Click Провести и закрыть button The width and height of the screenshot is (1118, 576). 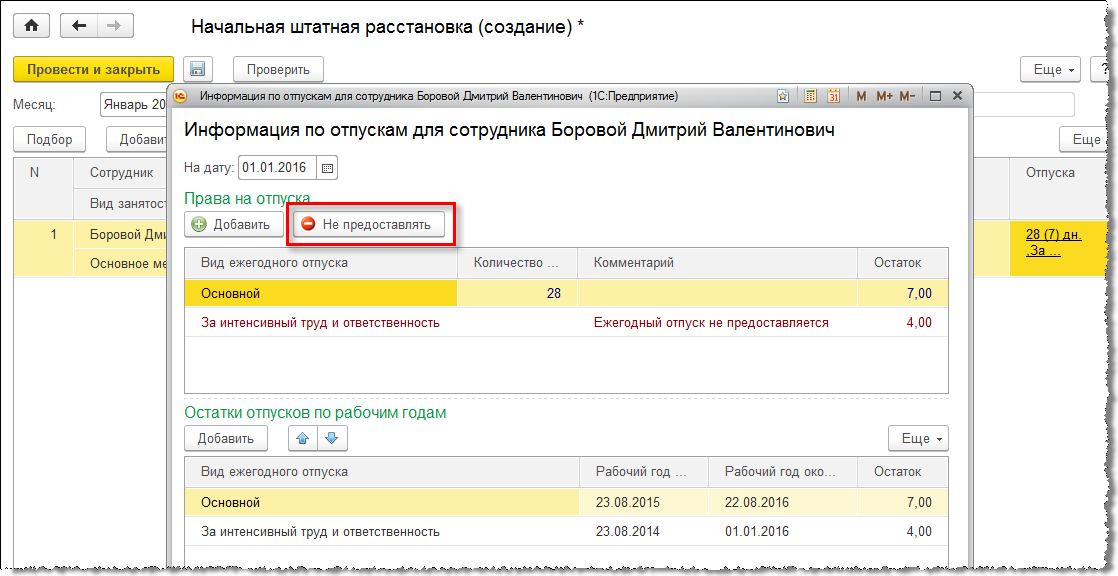(93, 69)
